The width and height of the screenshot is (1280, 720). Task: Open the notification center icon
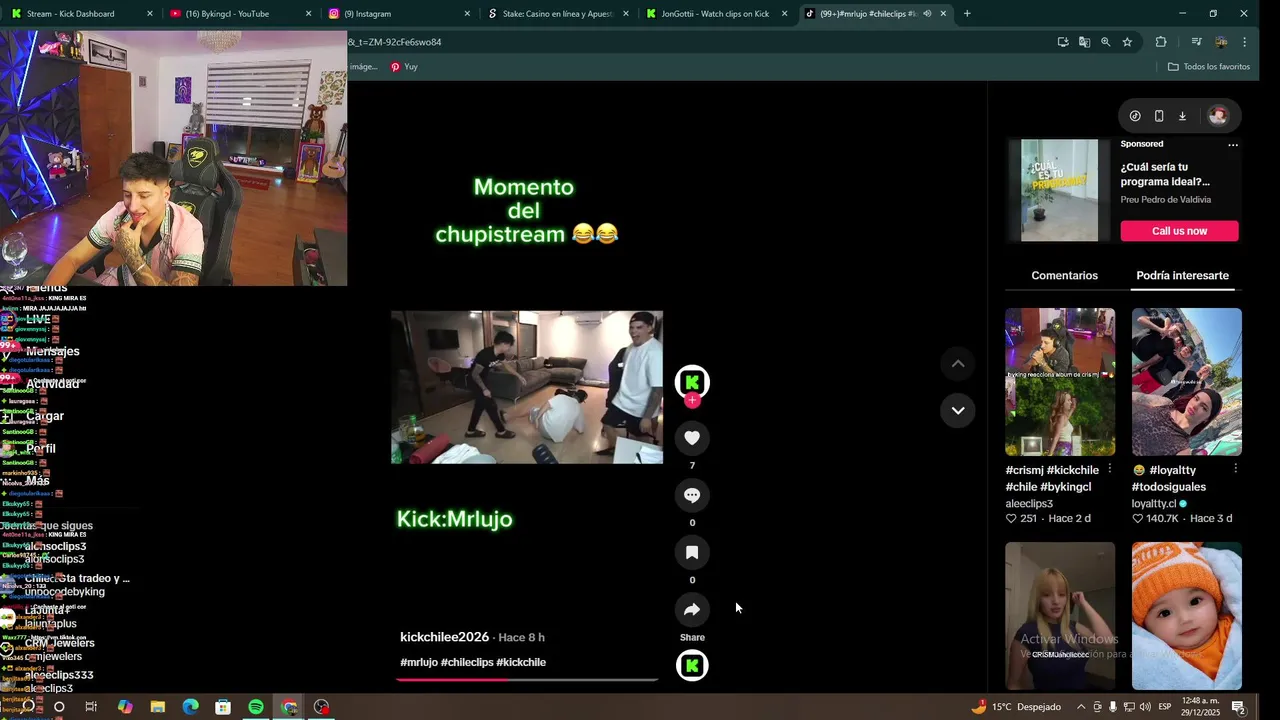coord(1238,707)
